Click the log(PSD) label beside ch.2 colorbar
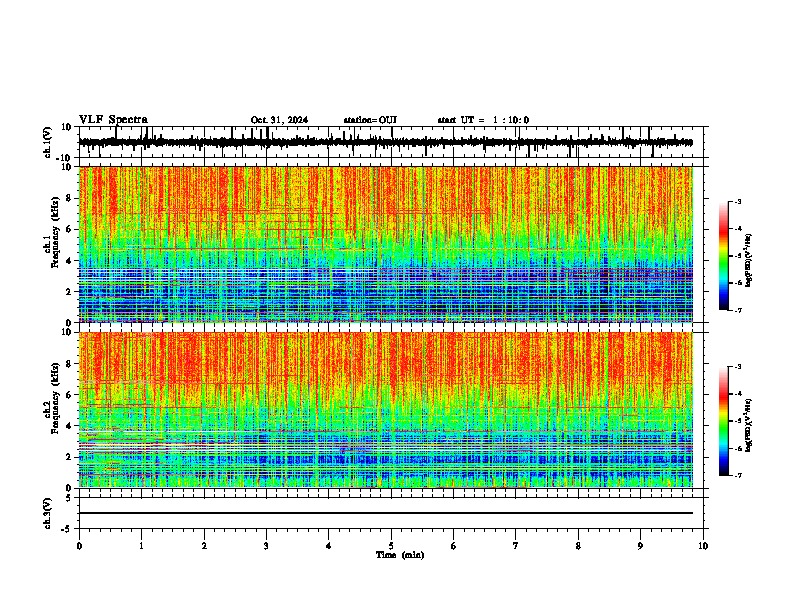Screen dimensions: 792x612 pos(748,425)
